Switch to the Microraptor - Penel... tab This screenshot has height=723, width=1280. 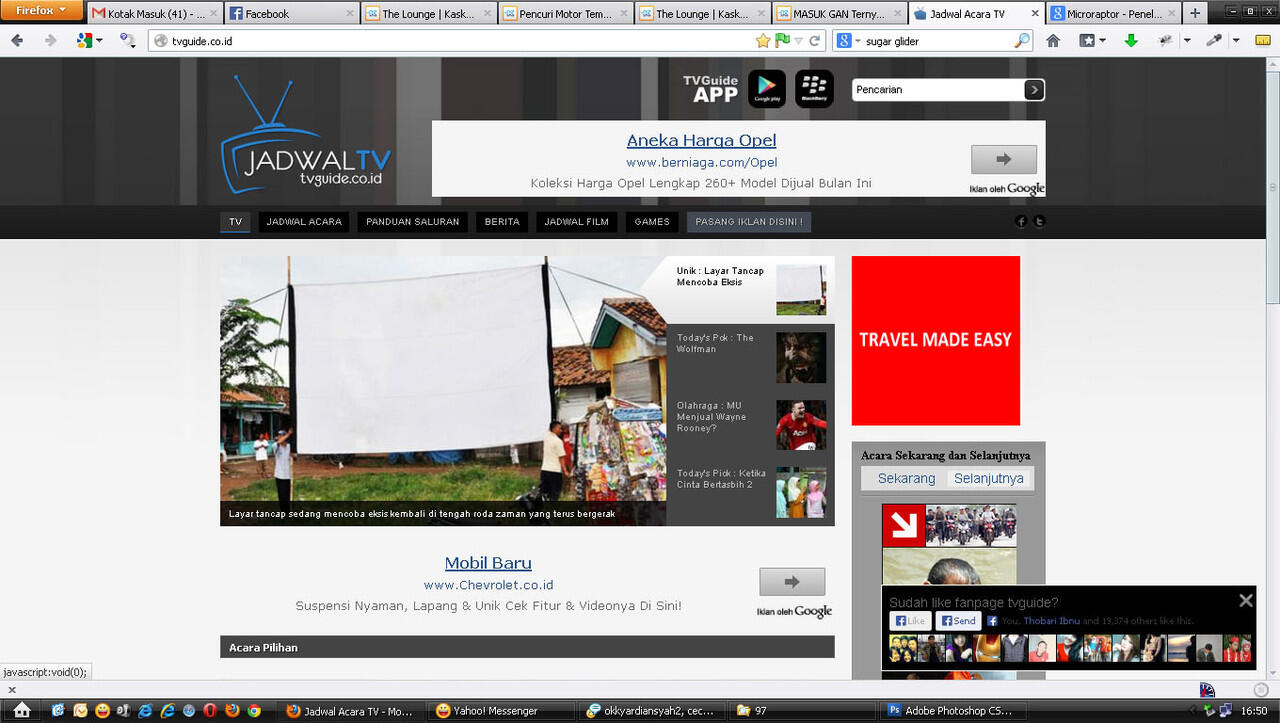[x=1113, y=13]
